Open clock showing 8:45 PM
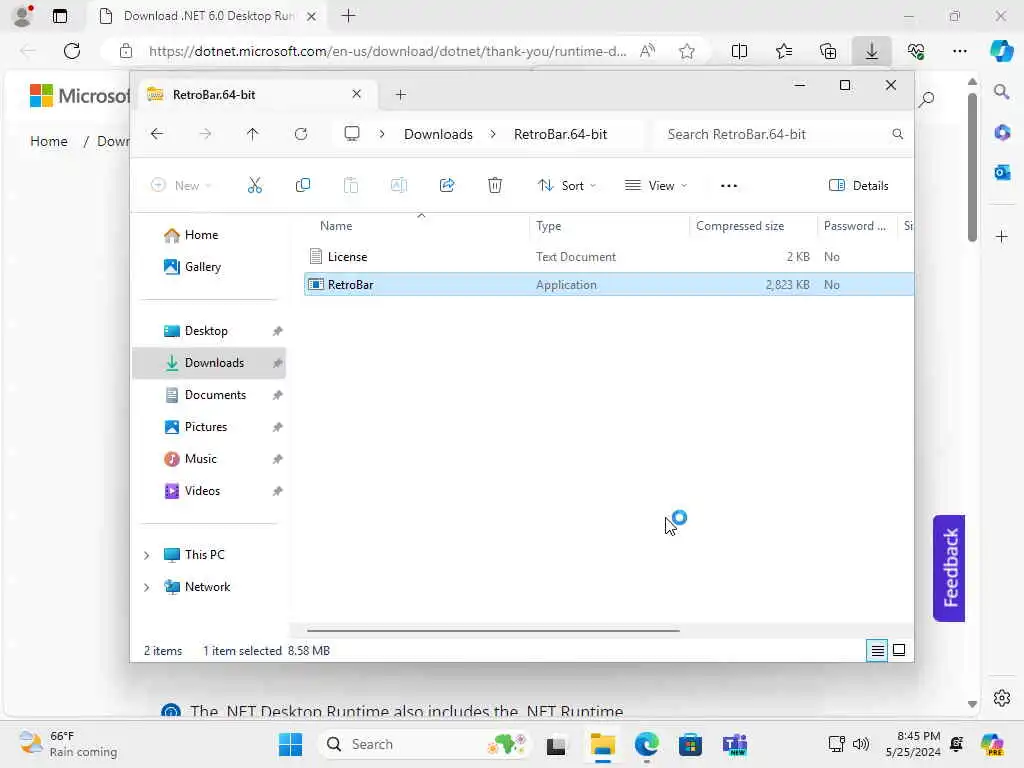 tap(913, 744)
